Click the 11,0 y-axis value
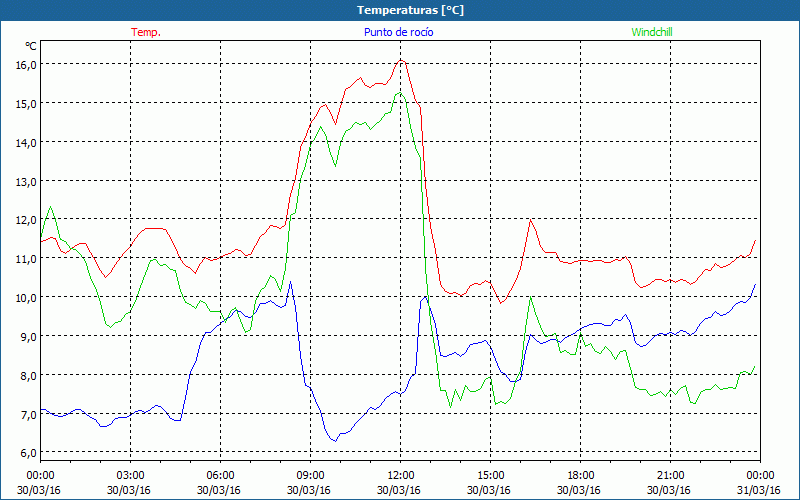The width and height of the screenshot is (800, 500). coord(26,259)
